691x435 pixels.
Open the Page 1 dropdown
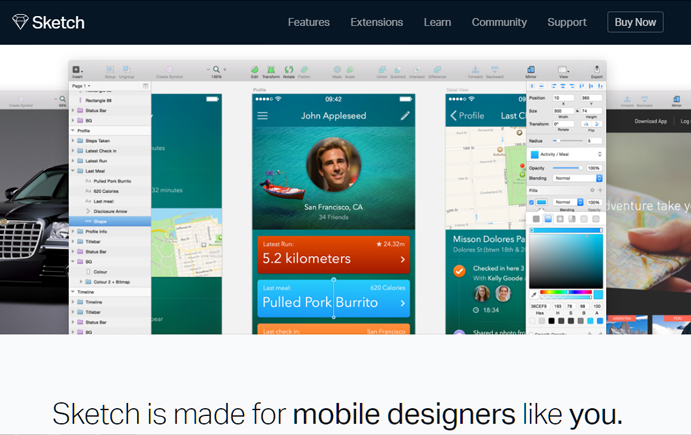tap(82, 86)
